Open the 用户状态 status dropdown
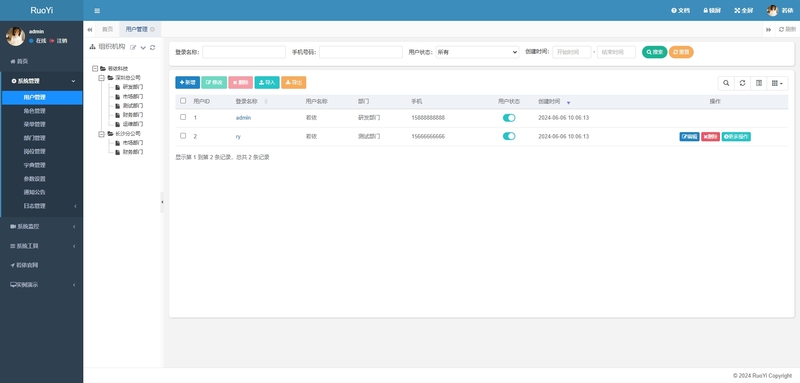 [x=477, y=52]
